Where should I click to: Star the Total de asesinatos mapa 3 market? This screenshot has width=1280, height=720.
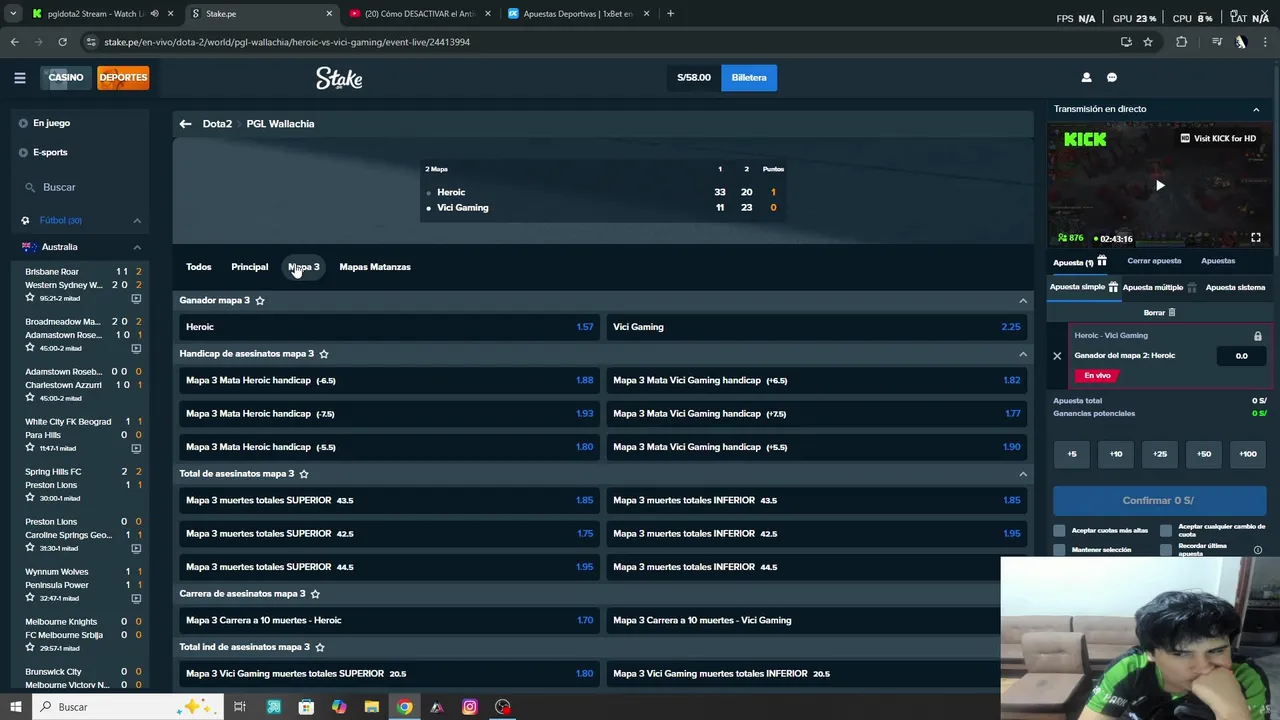[x=304, y=474]
